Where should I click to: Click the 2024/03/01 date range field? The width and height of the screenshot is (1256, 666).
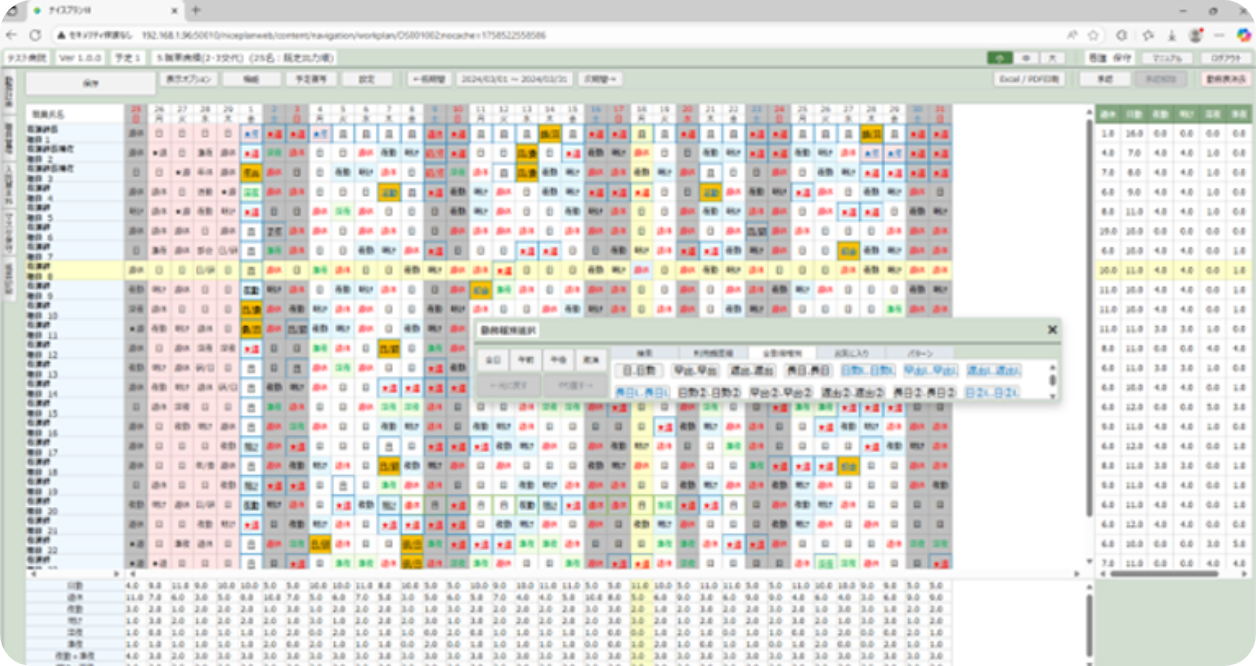point(514,78)
